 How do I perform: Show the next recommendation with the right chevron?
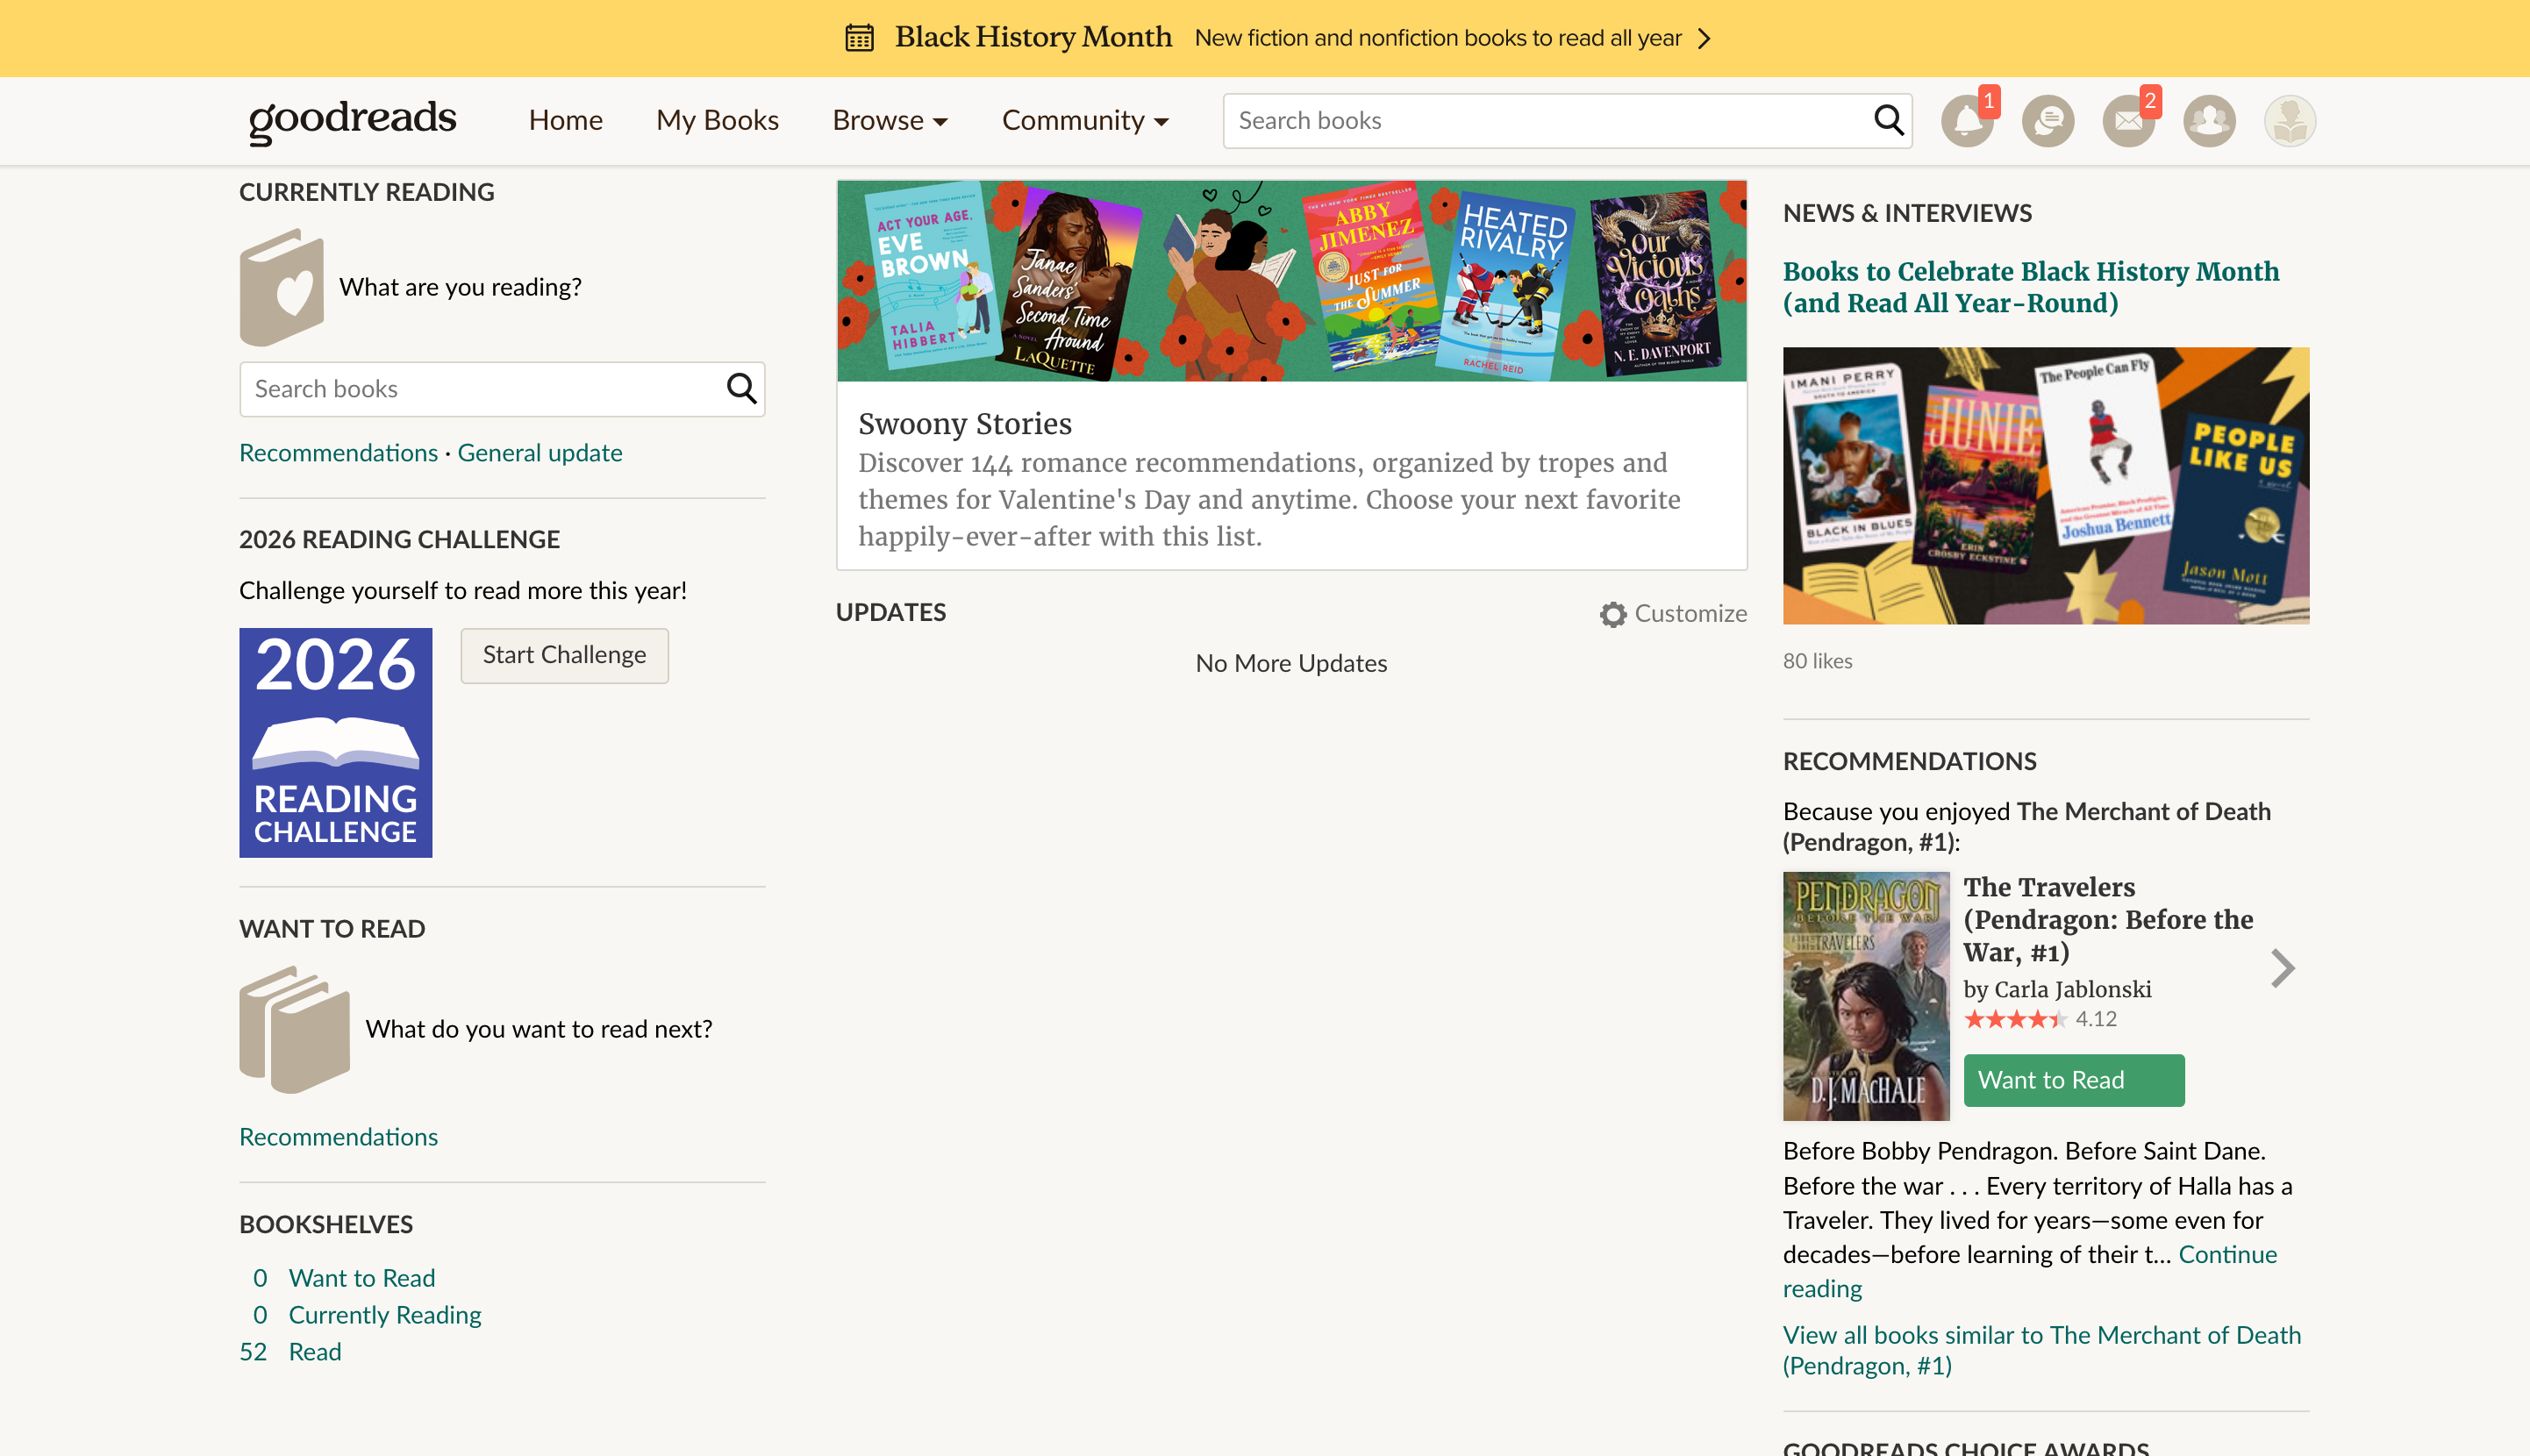[2282, 968]
